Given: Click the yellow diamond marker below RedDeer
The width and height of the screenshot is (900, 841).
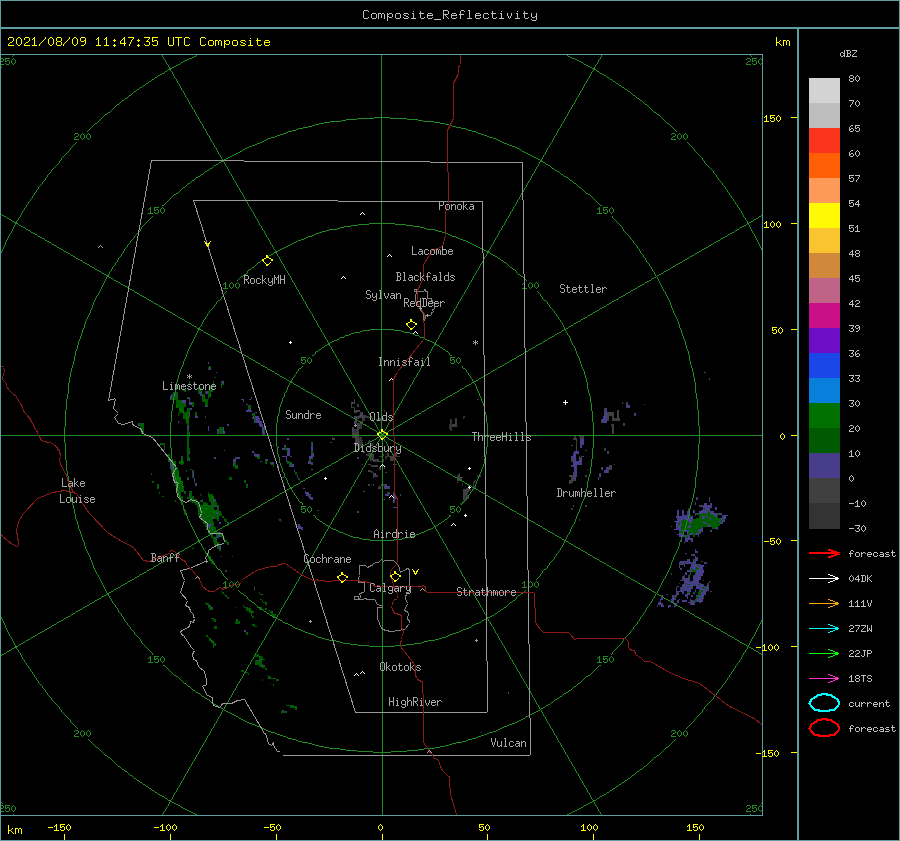Looking at the screenshot, I should 411,325.
